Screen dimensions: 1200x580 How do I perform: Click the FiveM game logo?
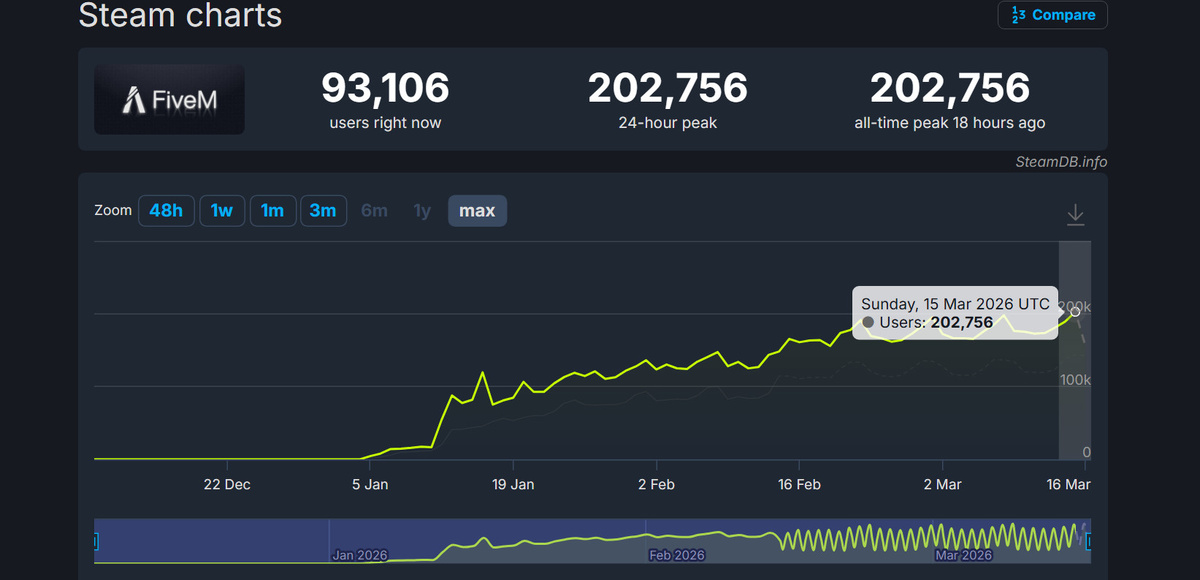pos(168,99)
